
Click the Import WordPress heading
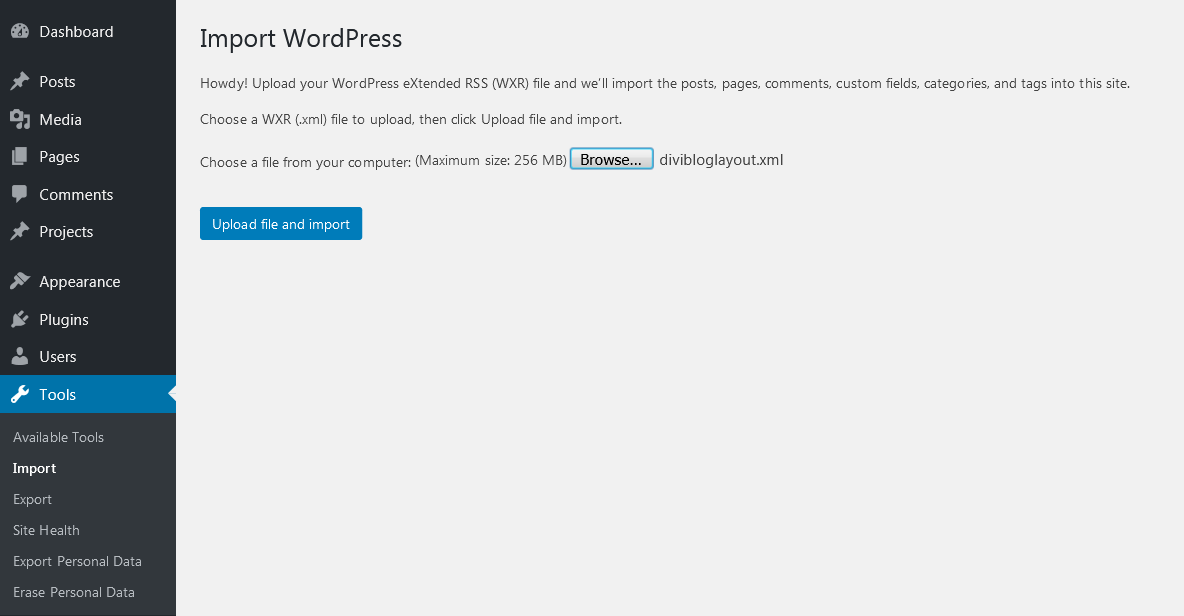(x=301, y=38)
